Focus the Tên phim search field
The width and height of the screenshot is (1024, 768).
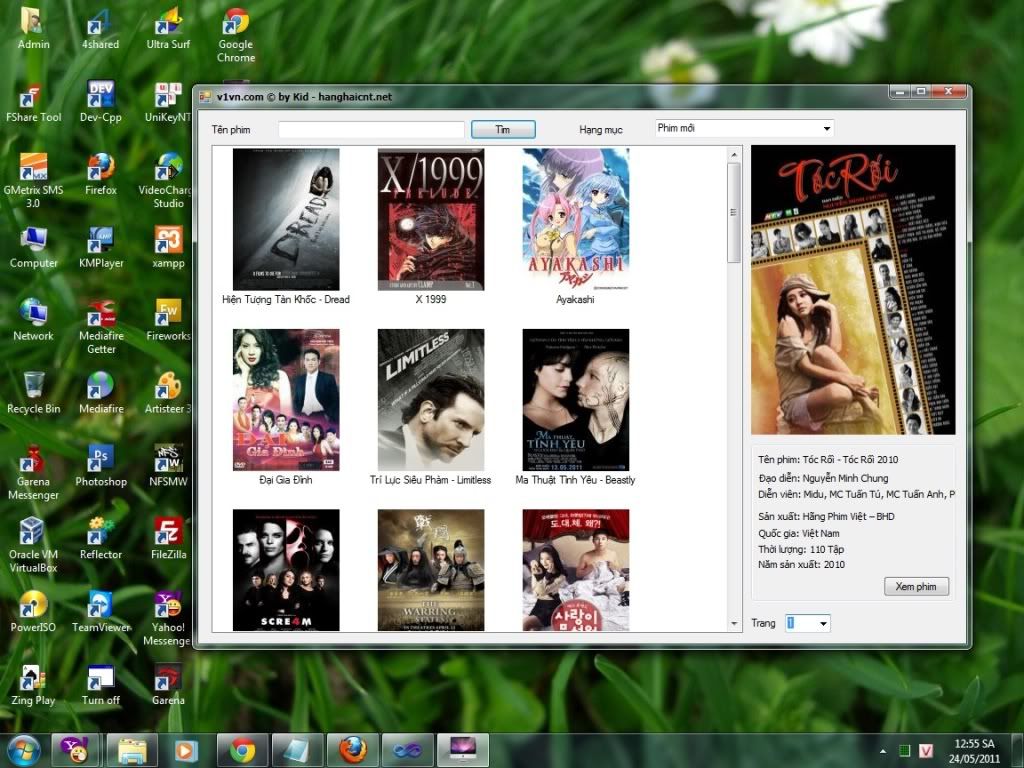(372, 129)
